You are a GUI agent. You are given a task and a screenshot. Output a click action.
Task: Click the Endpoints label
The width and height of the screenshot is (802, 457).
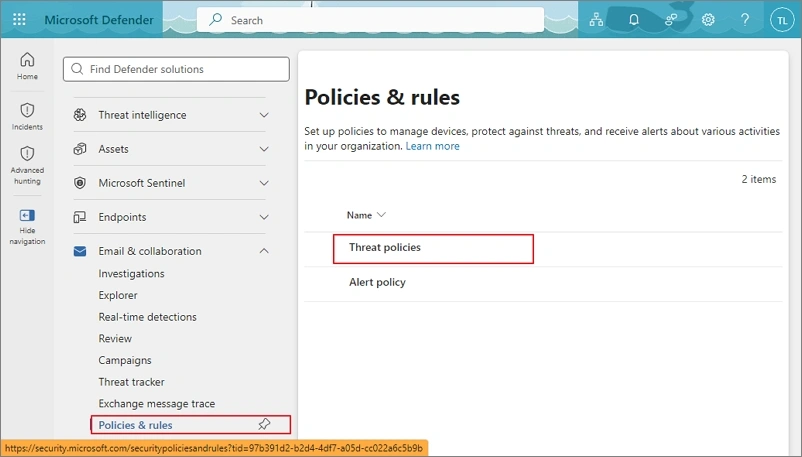pos(122,217)
